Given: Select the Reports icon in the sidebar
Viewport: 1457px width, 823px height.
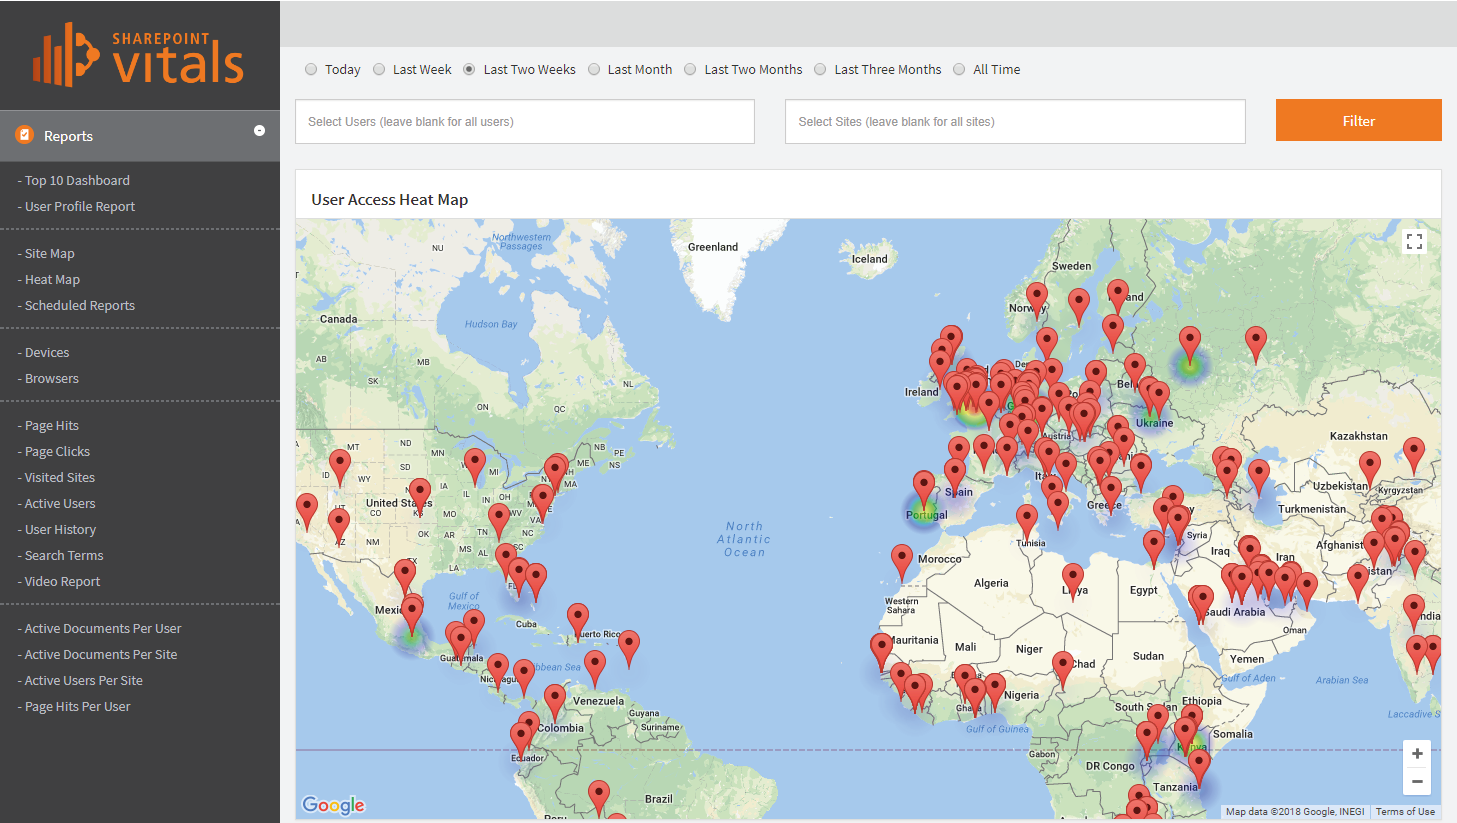Looking at the screenshot, I should click(23, 135).
